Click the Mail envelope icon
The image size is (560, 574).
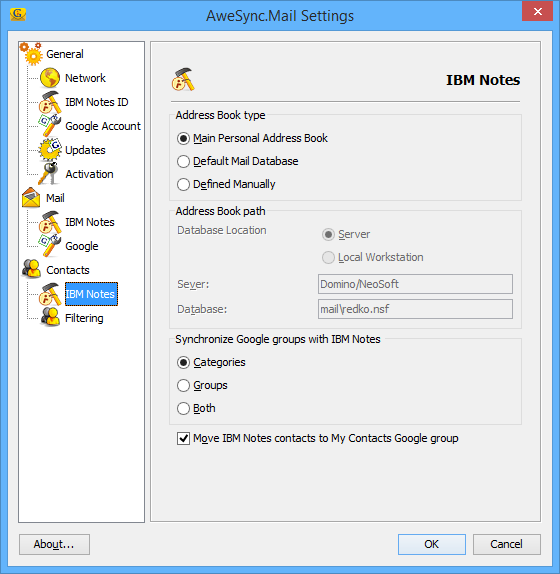[31, 198]
